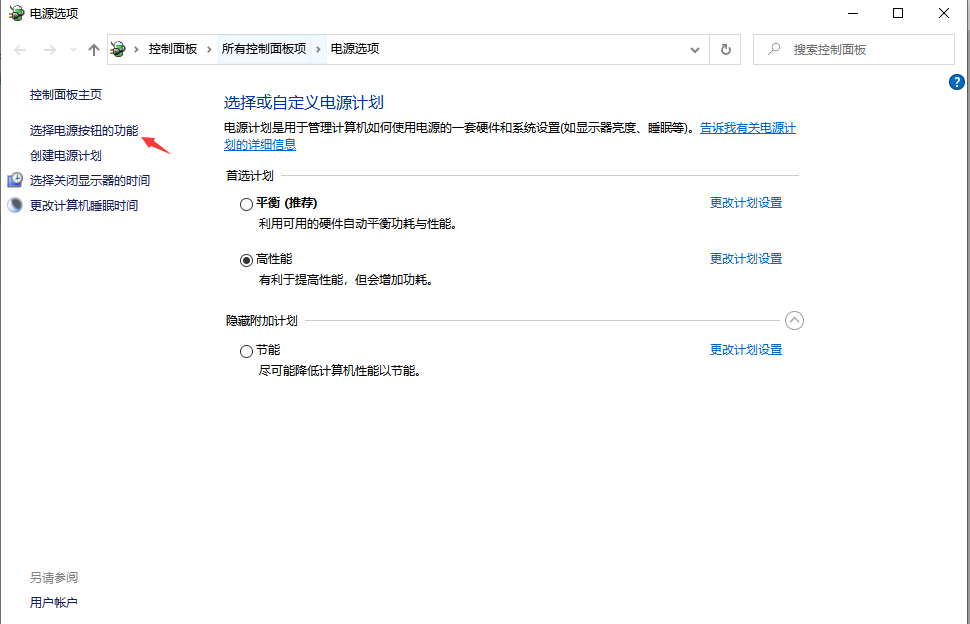
Task: Open the address bar dropdown arrow
Action: 695,48
